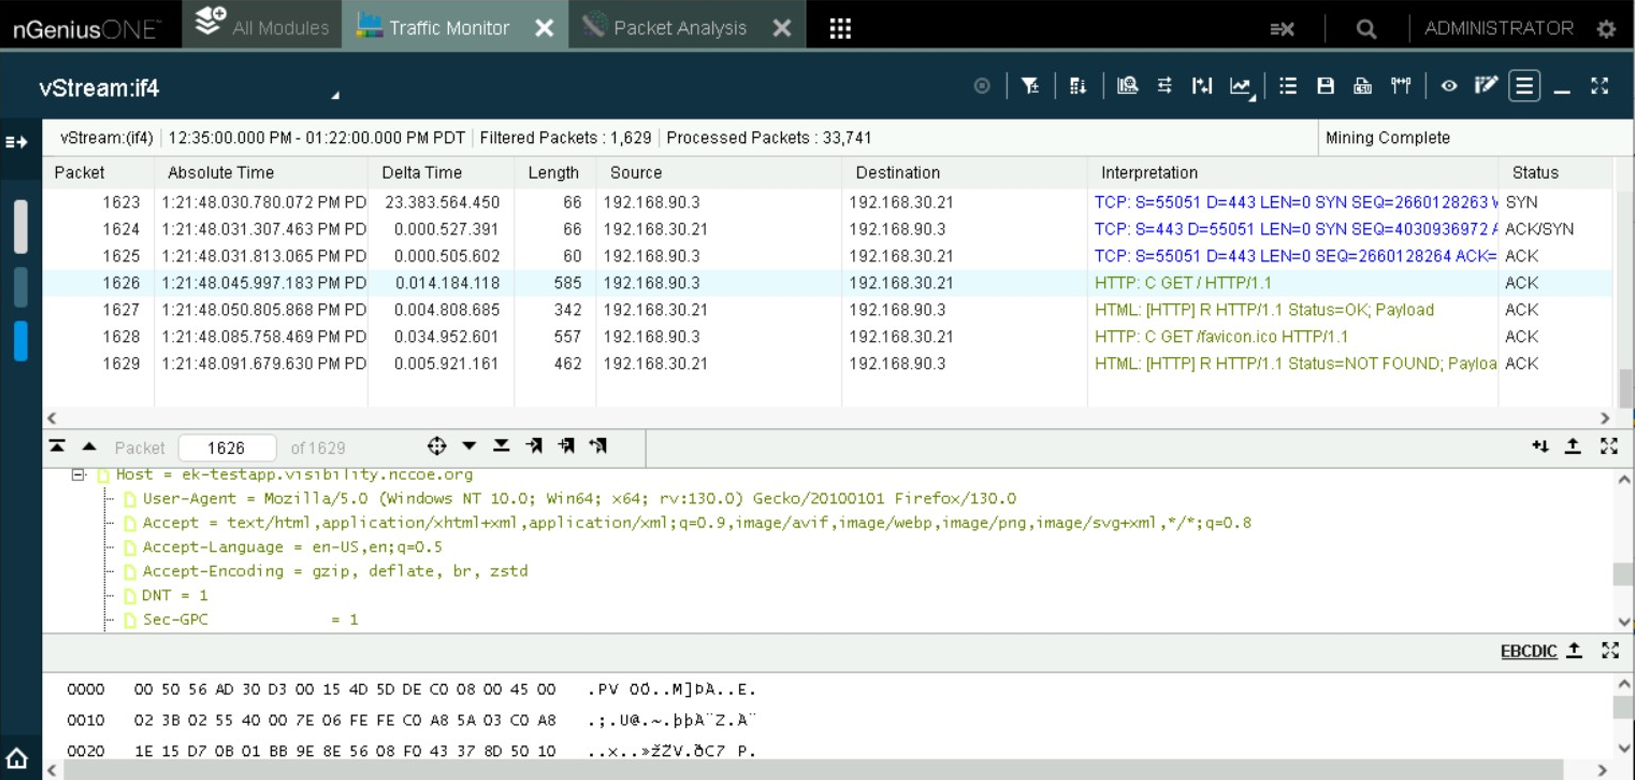
Task: Export packets using the CSV icon
Action: click(x=1362, y=87)
